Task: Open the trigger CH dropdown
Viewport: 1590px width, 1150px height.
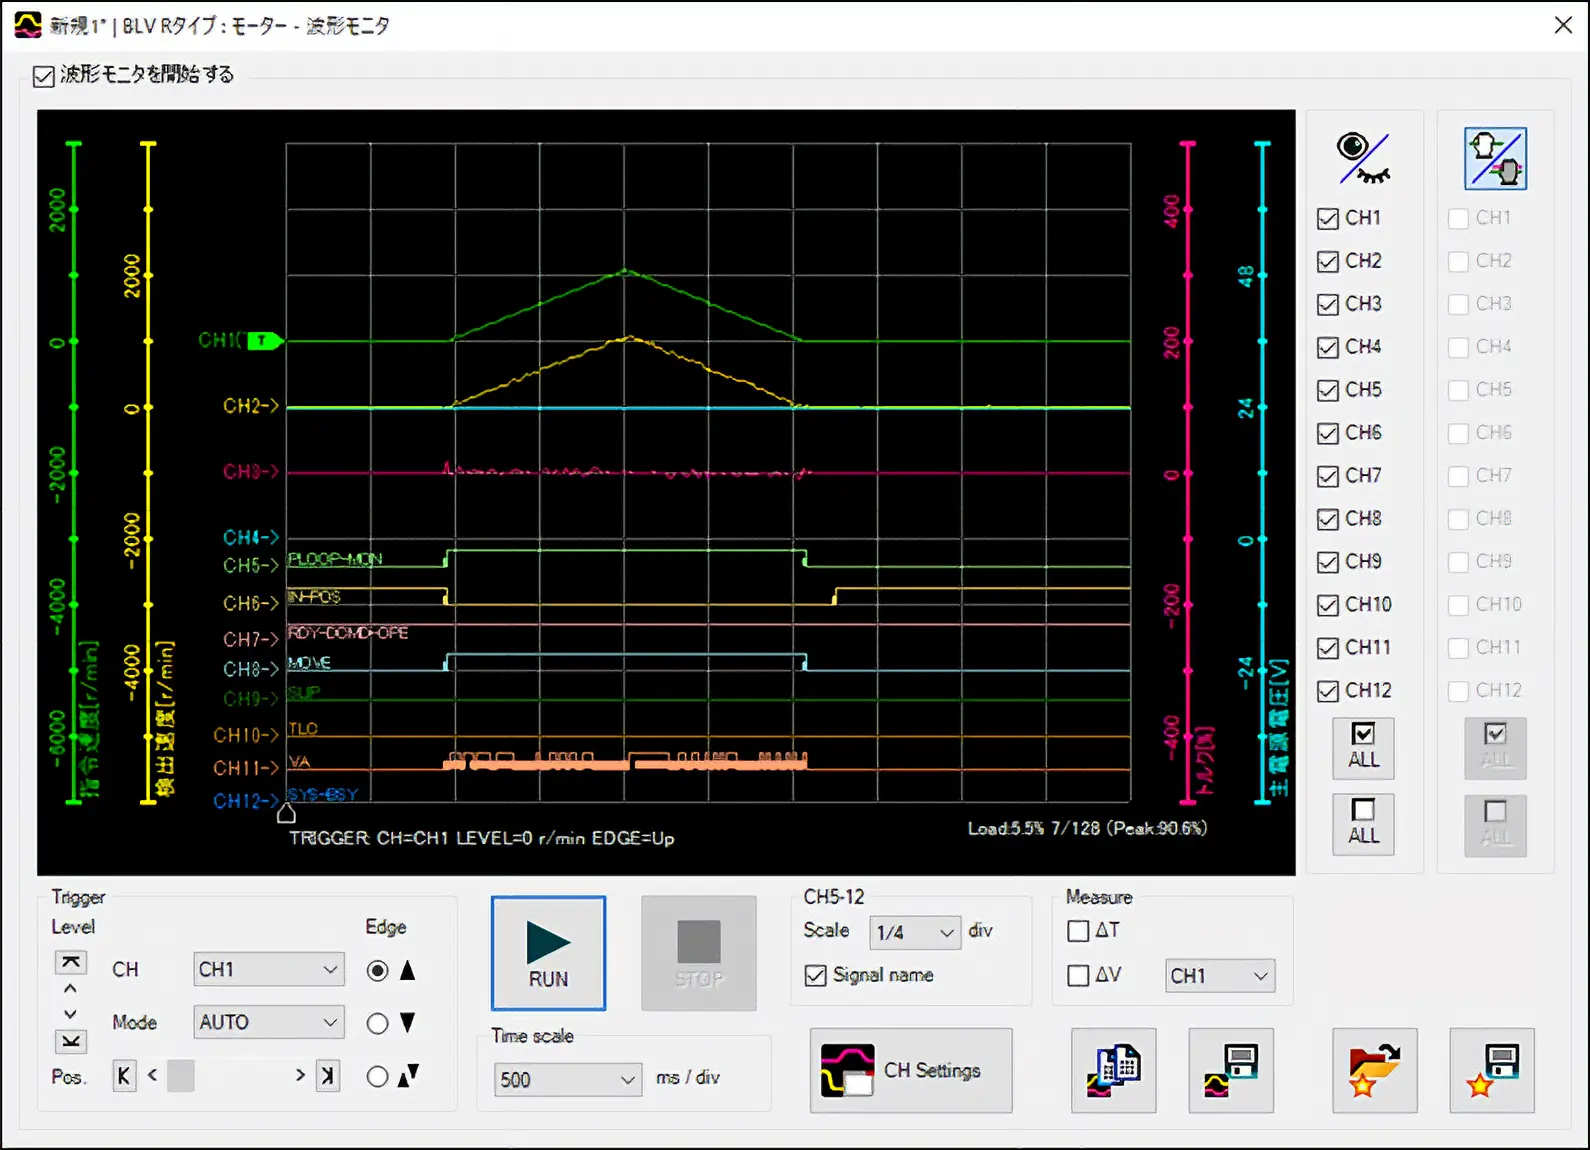Action: [x=268, y=969]
